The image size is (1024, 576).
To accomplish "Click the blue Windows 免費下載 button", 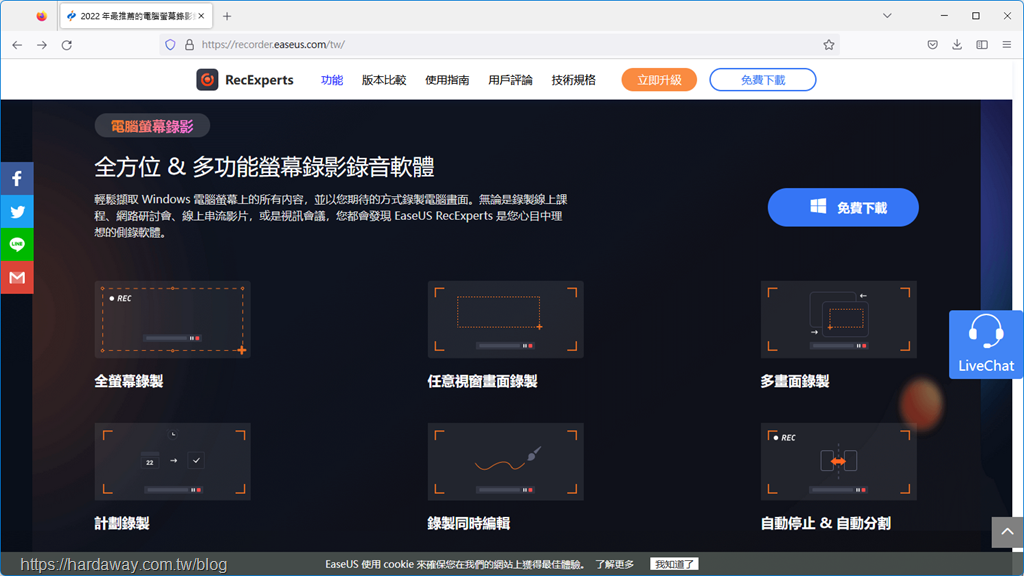I will tap(843, 208).
